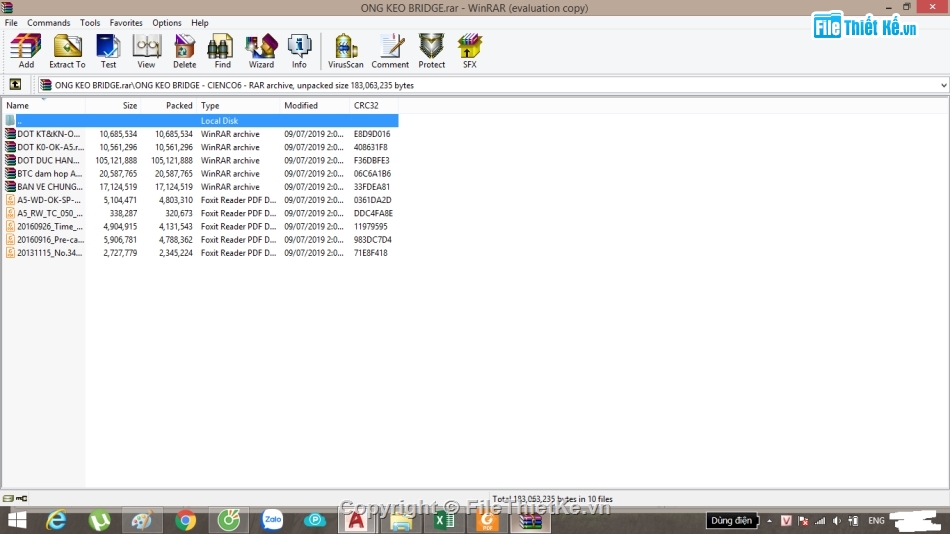Viewport: 950px width, 534px height.
Task: Select the 20160926_Time PDF file
Action: point(201,227)
